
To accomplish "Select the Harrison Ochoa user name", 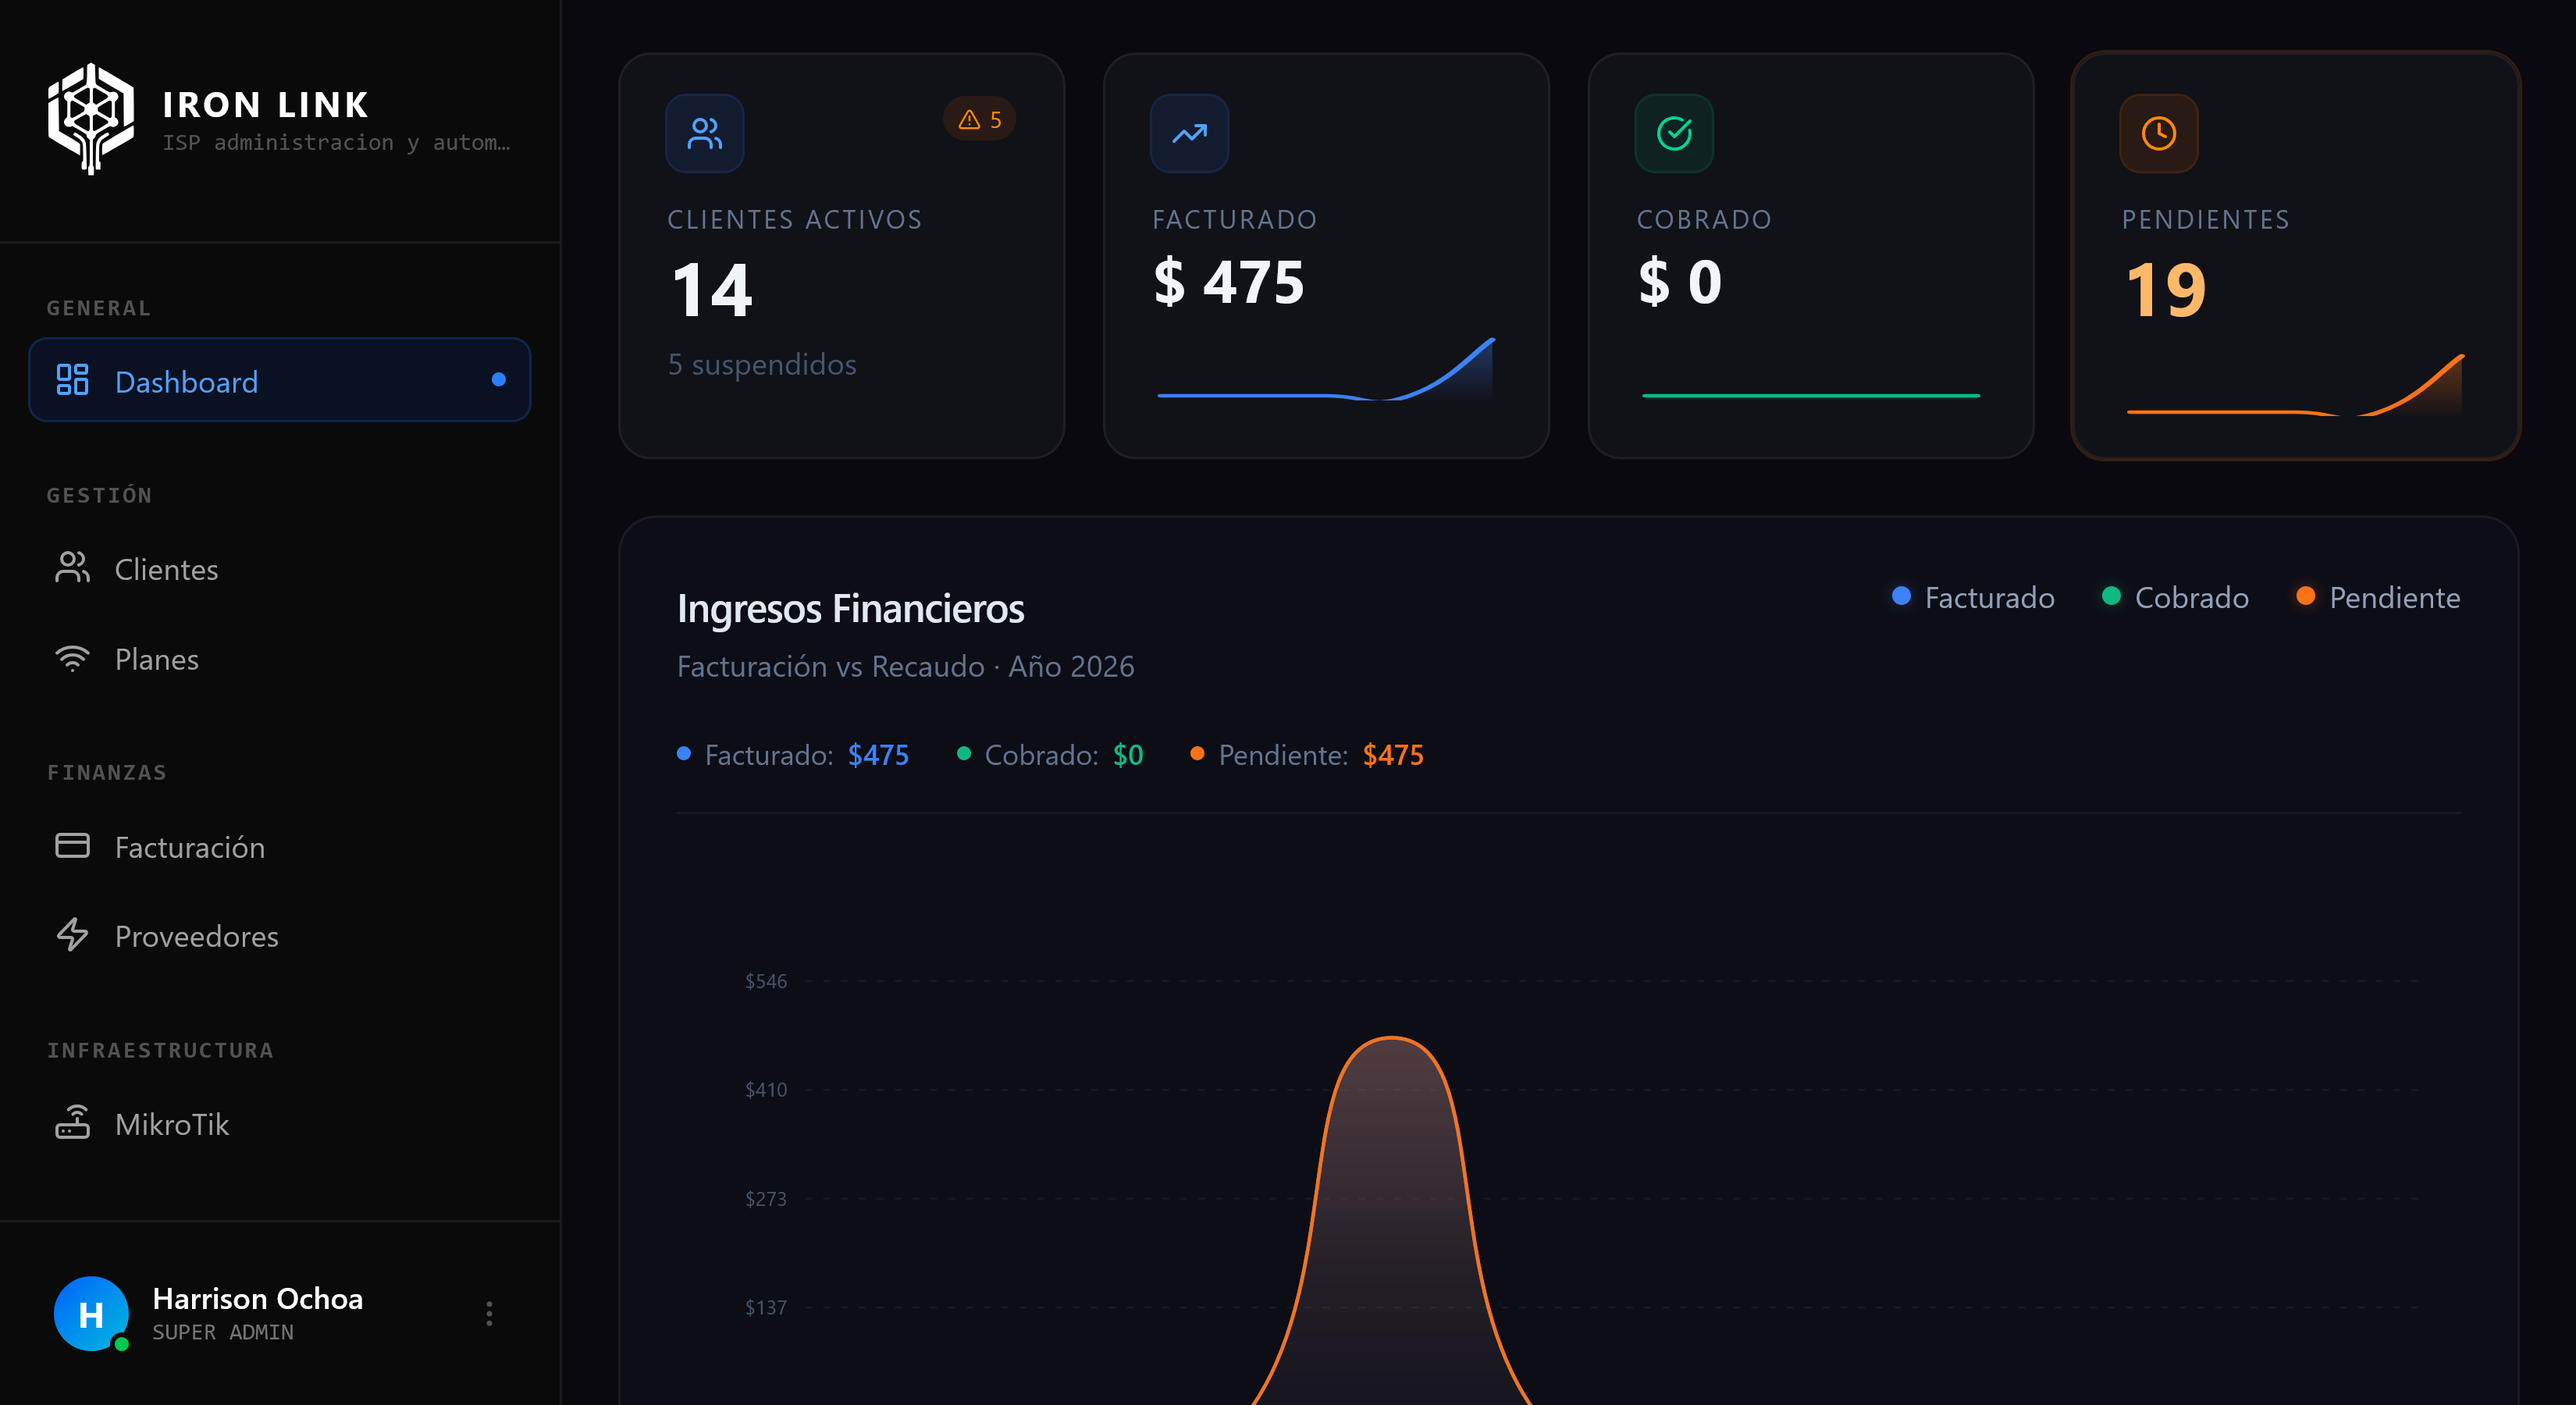I will click(257, 1299).
